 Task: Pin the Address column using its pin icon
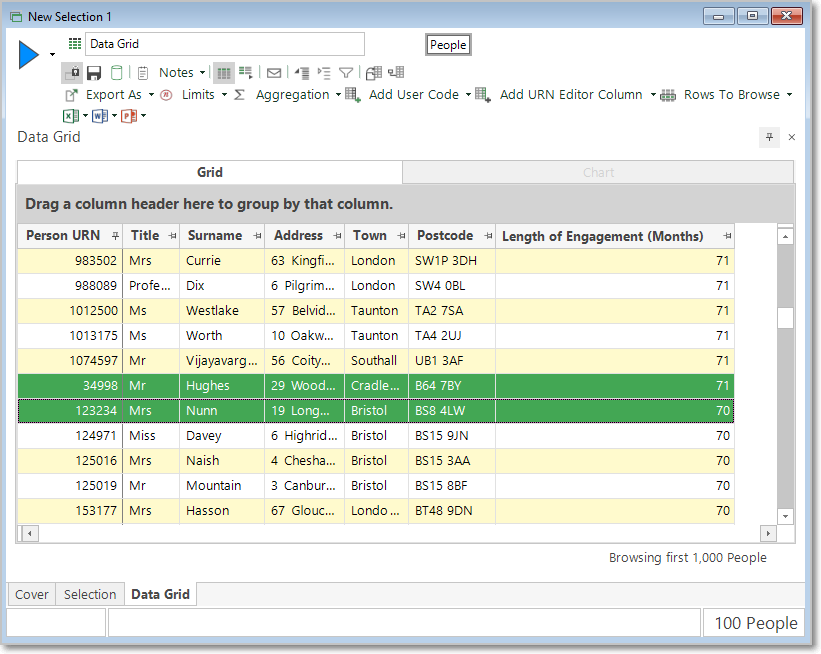[337, 236]
